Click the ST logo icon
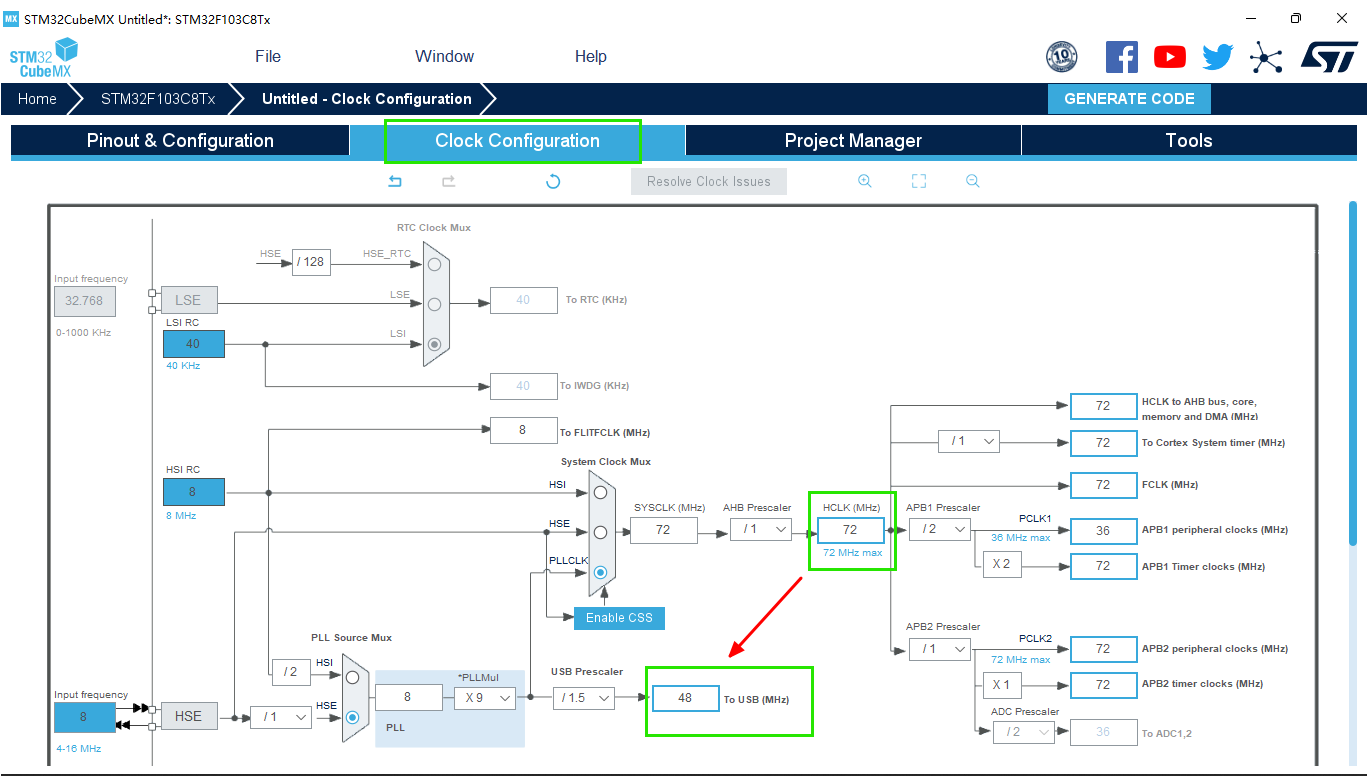Screen dimensions: 1368x777 point(1329,57)
